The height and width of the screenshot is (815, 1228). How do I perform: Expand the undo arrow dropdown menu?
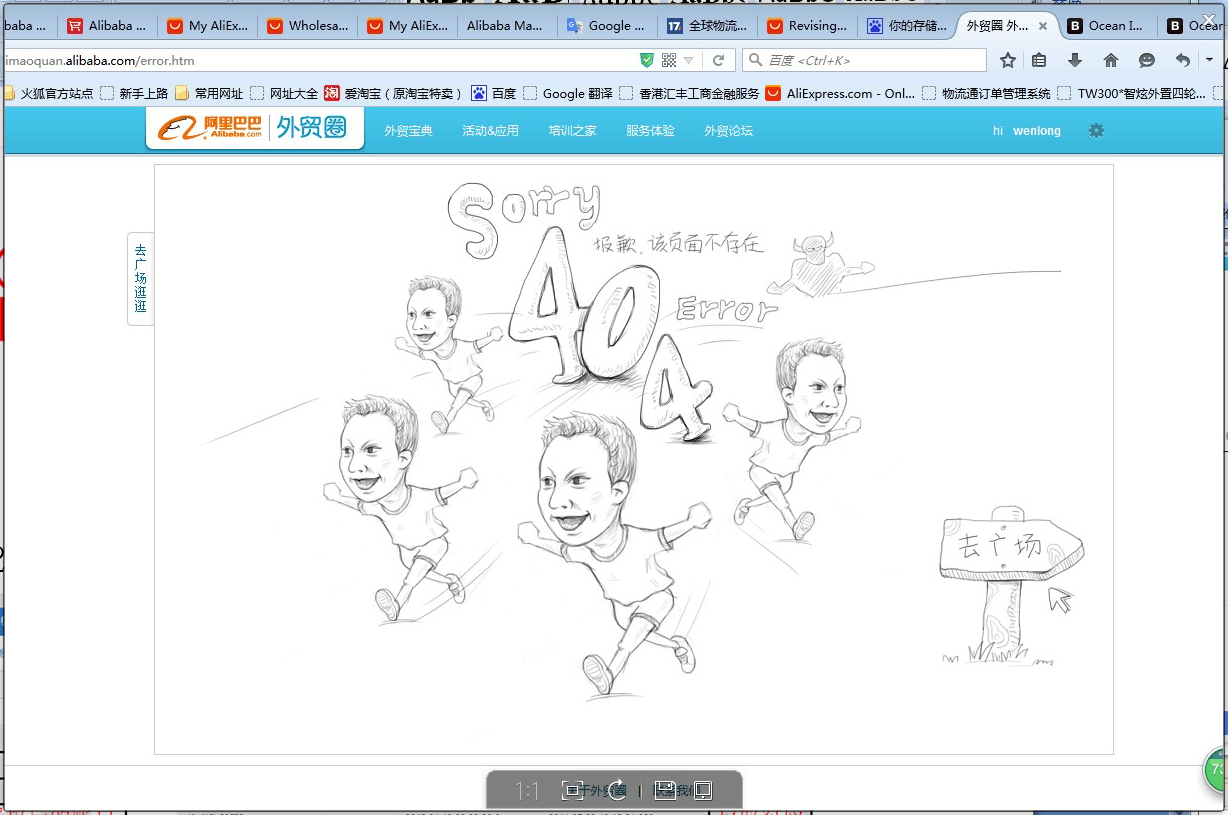[1209, 61]
